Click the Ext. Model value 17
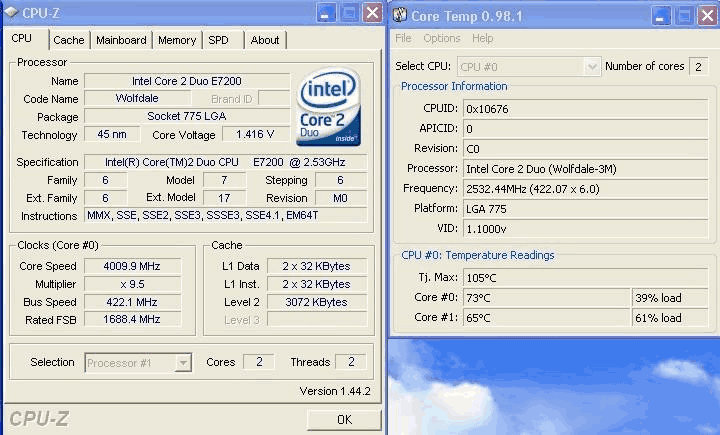 tap(224, 198)
